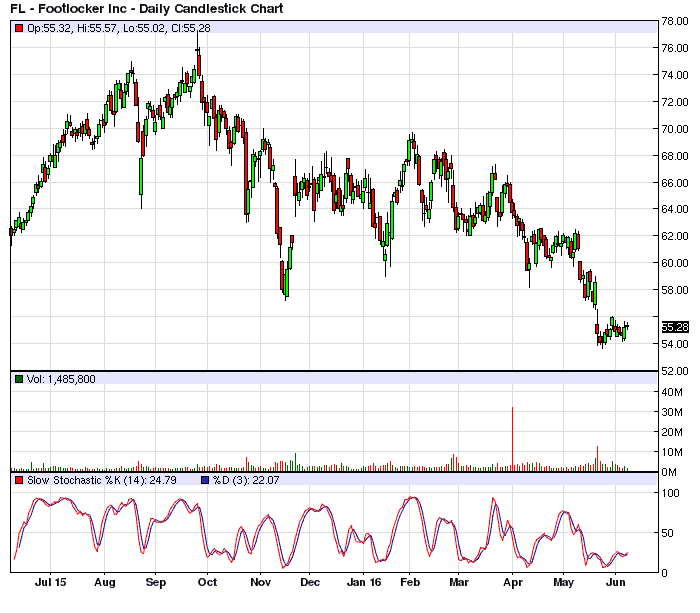This screenshot has height=613, width=700.
Task: Click the %D (3): 22.07 label
Action: click(x=246, y=480)
